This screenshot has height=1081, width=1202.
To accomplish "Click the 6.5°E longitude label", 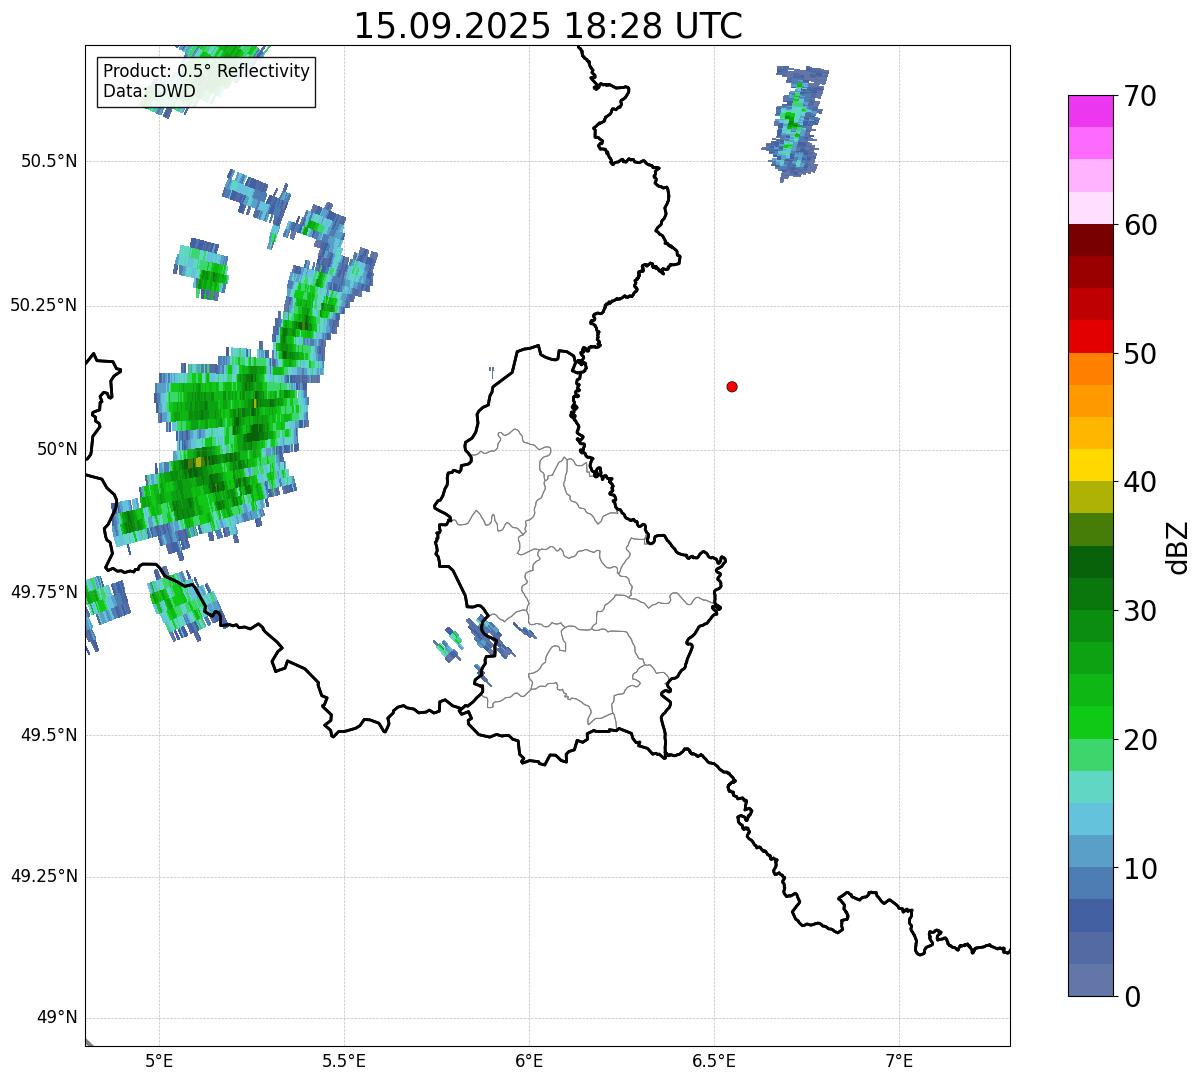I will click(714, 1060).
